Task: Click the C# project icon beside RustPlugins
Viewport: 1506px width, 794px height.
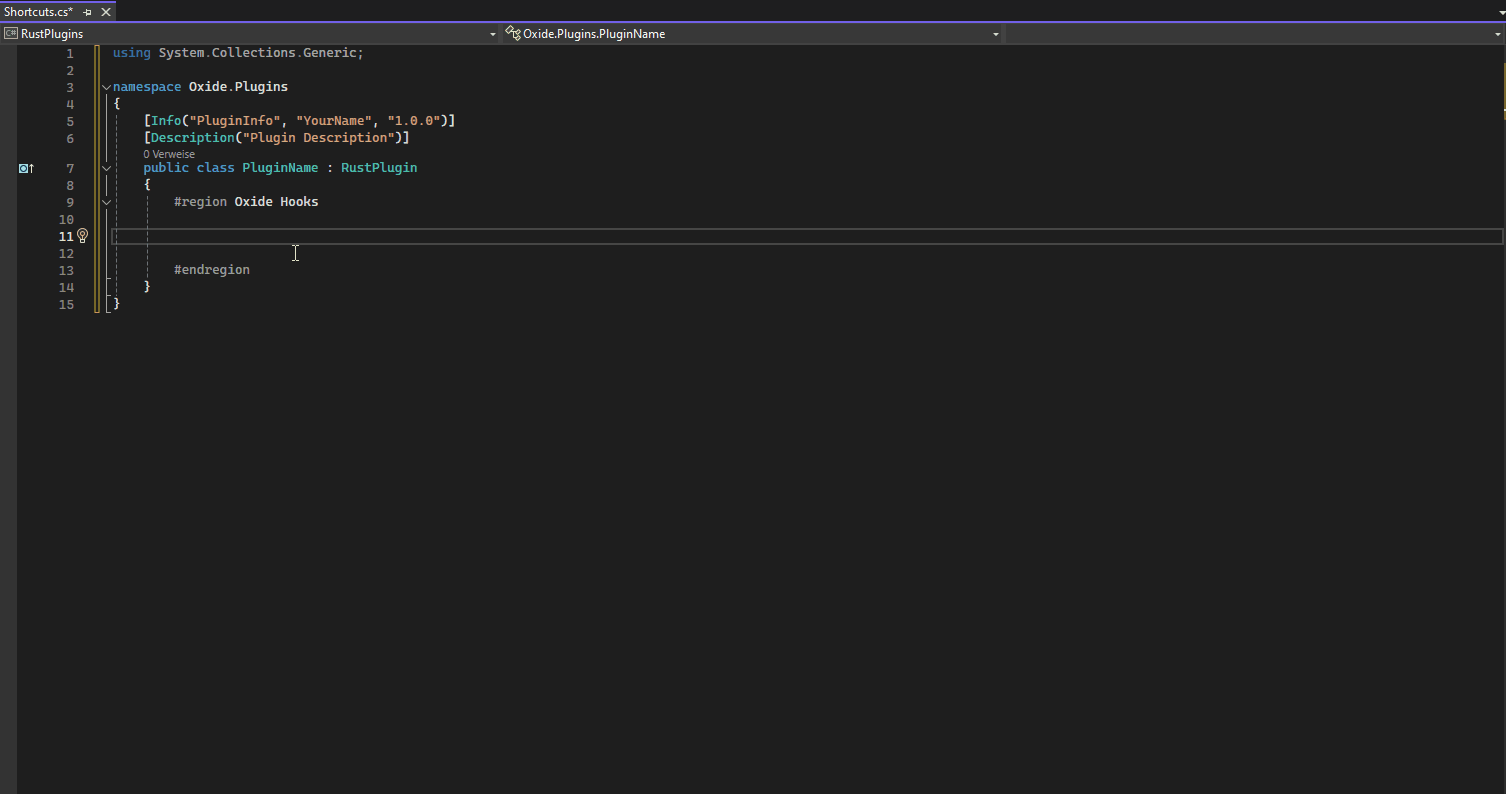Action: [11, 34]
